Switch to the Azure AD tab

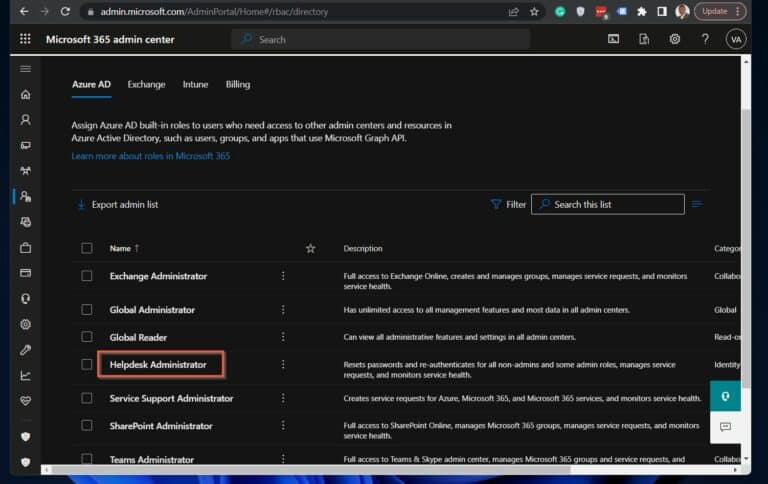pos(91,84)
